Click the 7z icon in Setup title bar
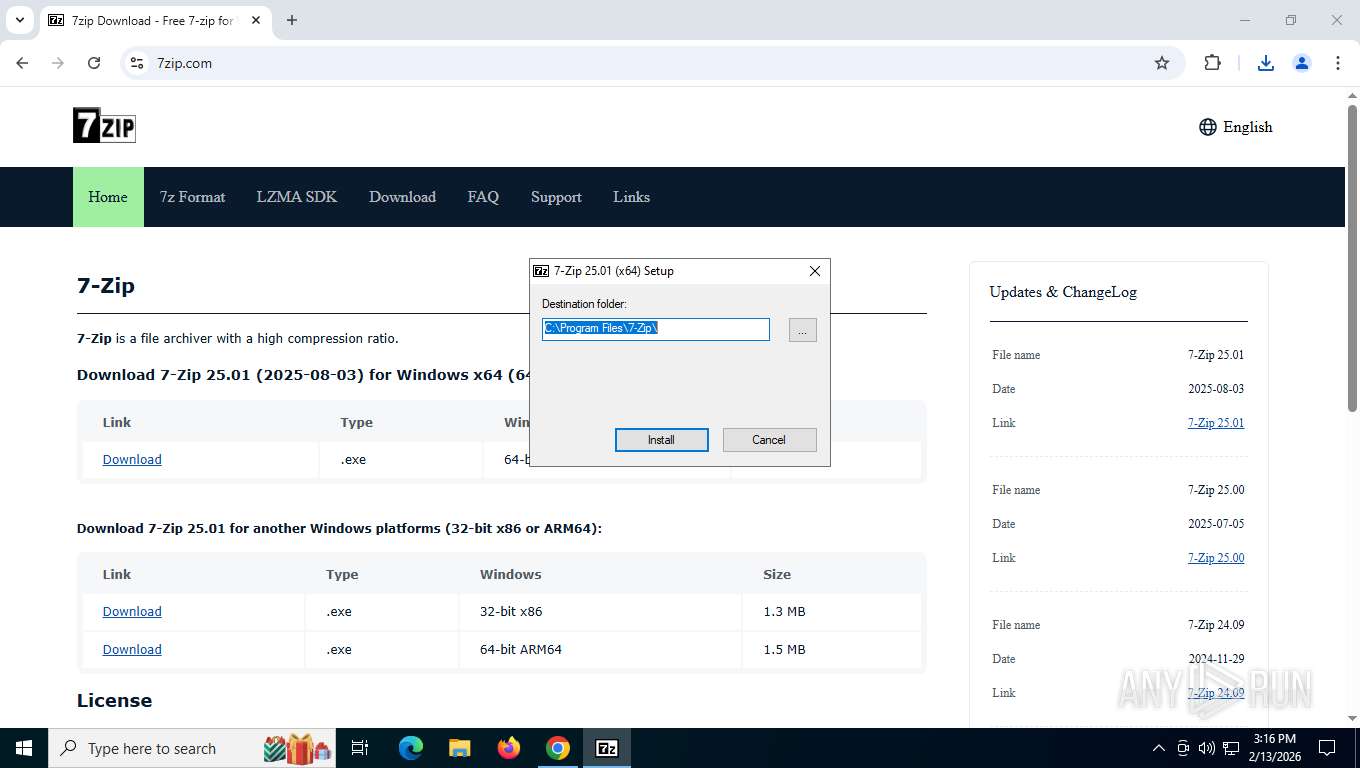This screenshot has height=768, width=1360. coord(541,271)
